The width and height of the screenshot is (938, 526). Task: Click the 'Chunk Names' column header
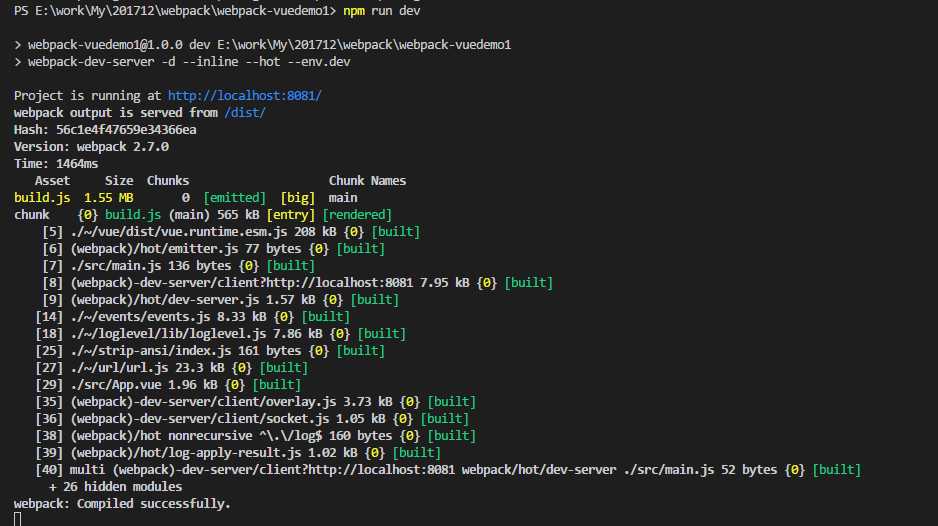click(367, 181)
